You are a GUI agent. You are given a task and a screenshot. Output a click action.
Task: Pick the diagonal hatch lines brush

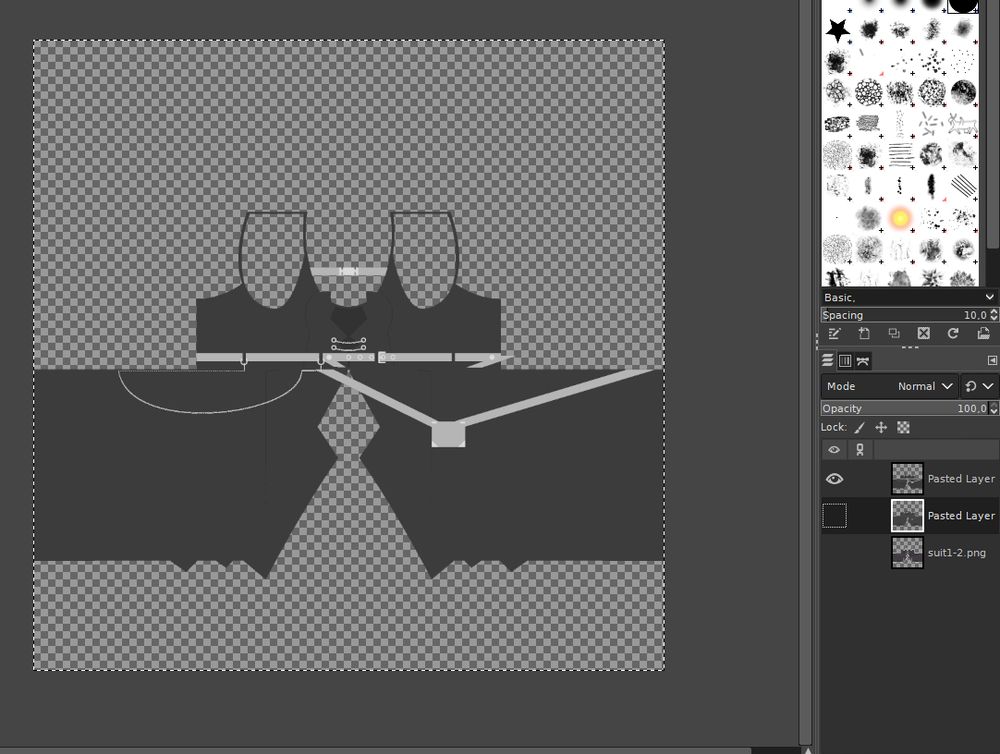point(962,186)
